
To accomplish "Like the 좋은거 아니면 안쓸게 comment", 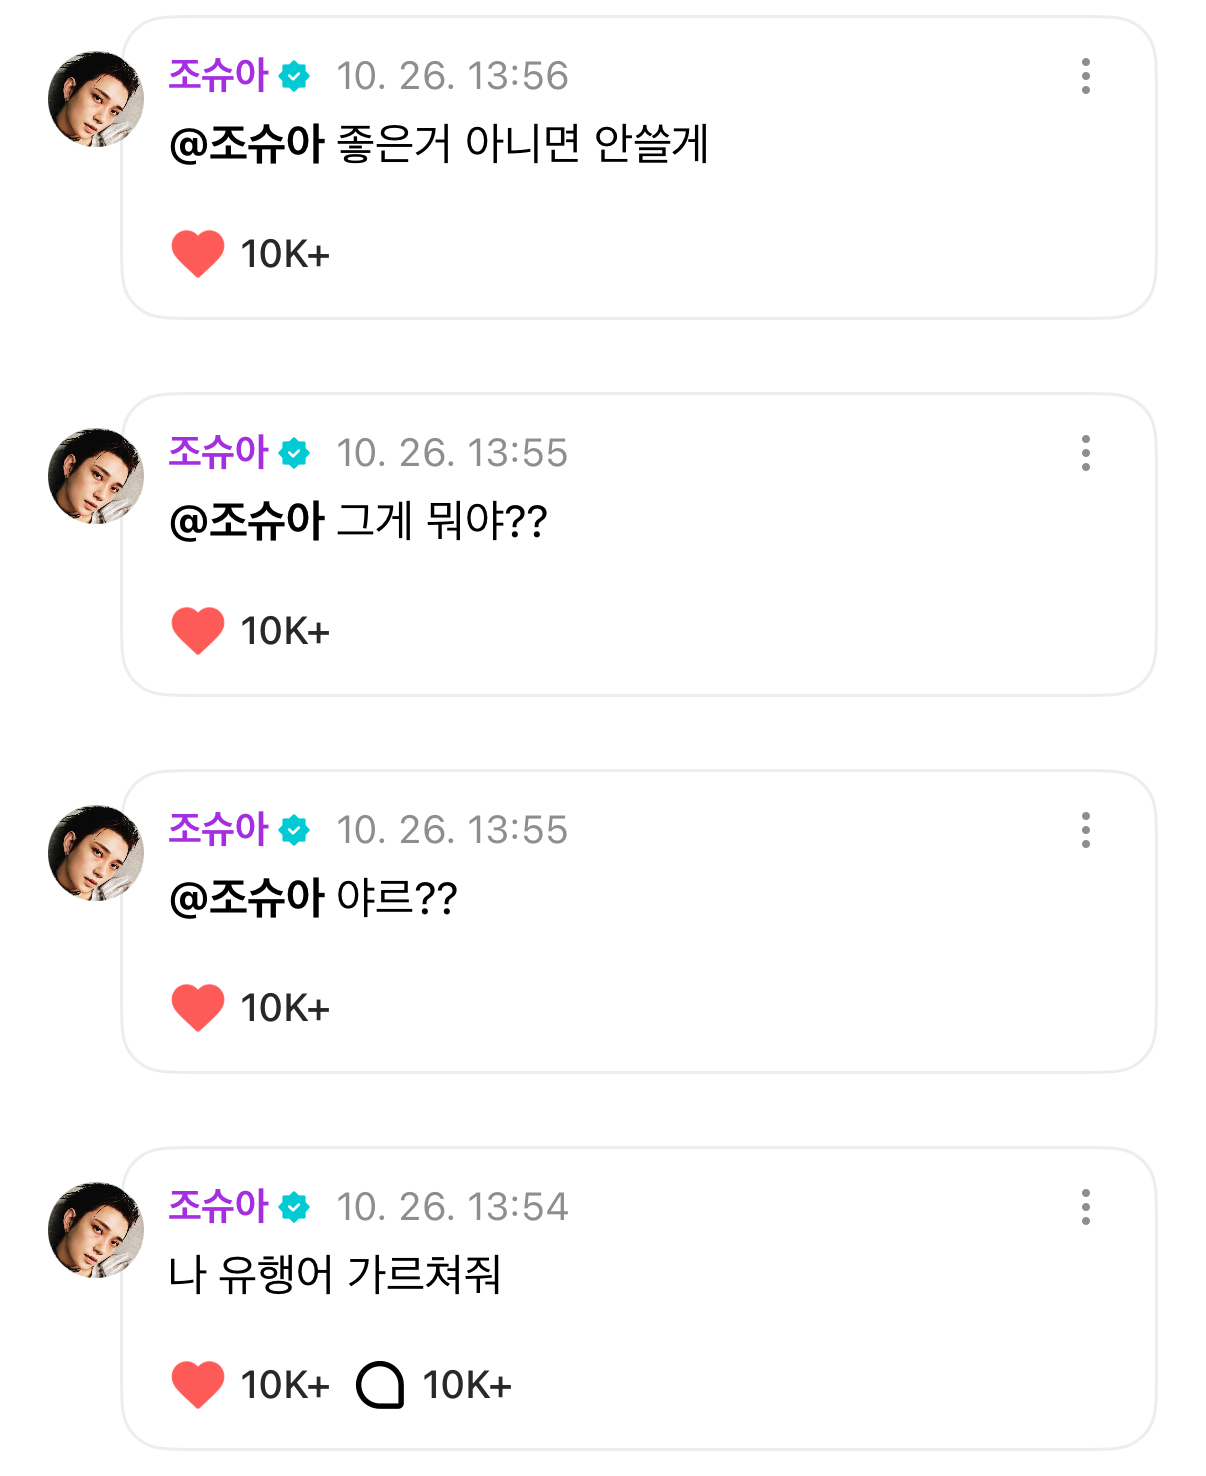I will (198, 254).
